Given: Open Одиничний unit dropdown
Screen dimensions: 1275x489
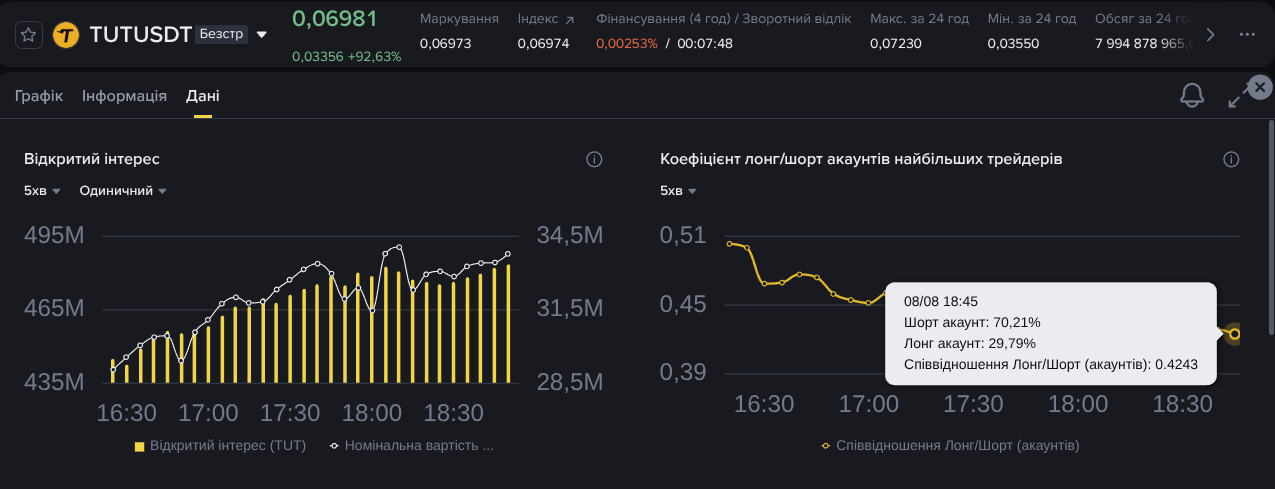Looking at the screenshot, I should pyautogui.click(x=123, y=190).
